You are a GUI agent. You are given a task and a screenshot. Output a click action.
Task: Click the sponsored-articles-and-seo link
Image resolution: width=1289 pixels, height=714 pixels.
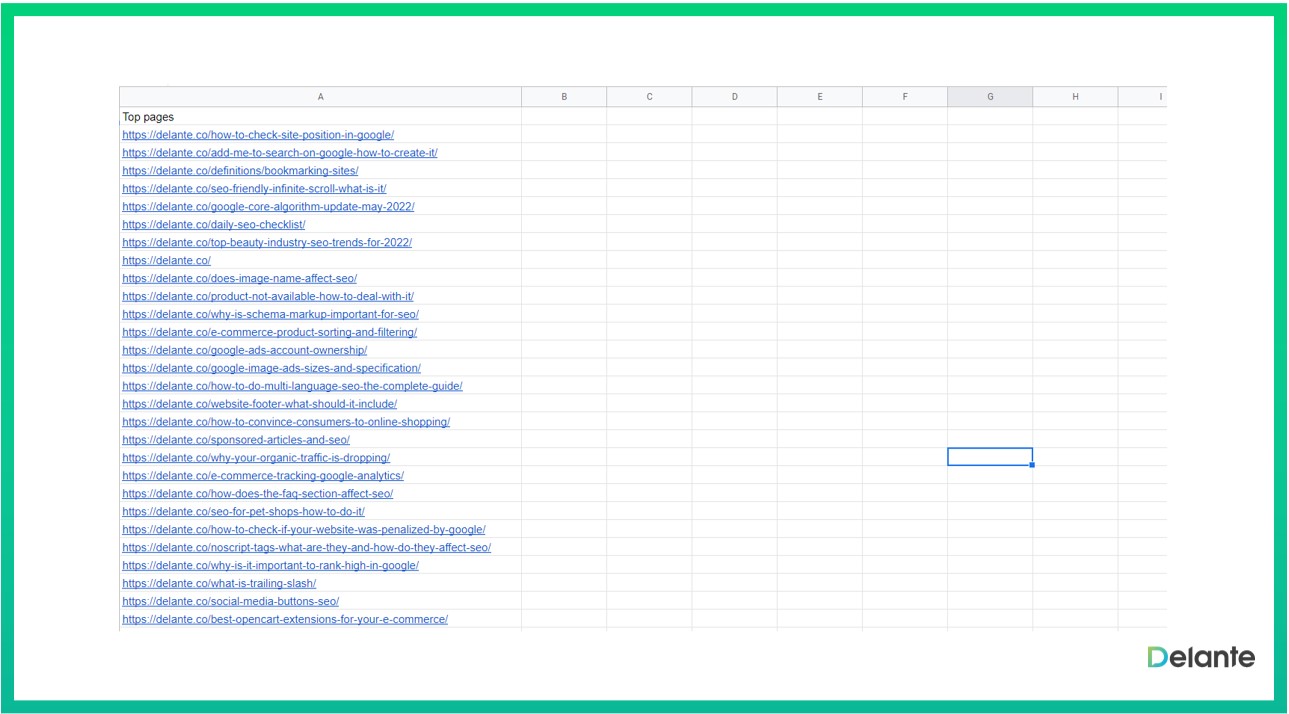236,440
